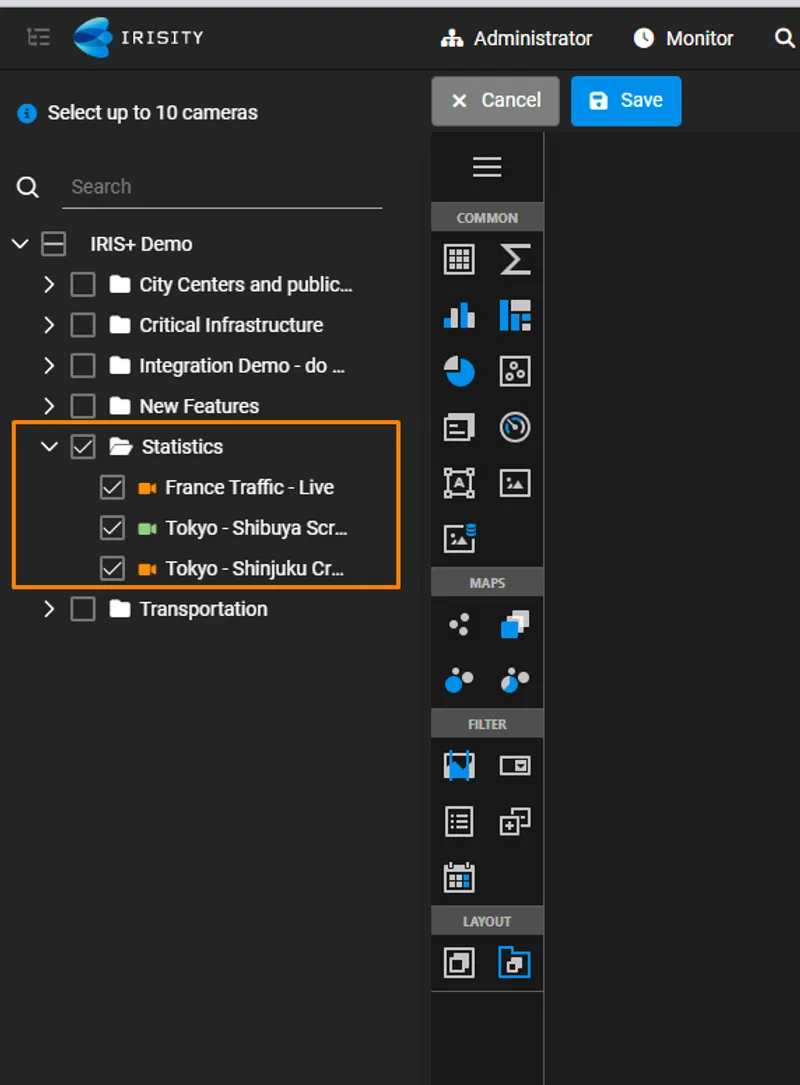Expand the Critical Infrastructure folder

49,324
